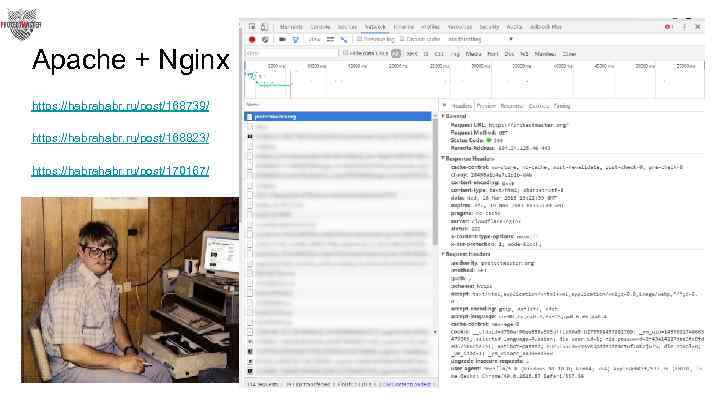Toggle the Hide data URLs checkbox
Screen dimensions: 720x405
[345, 53]
